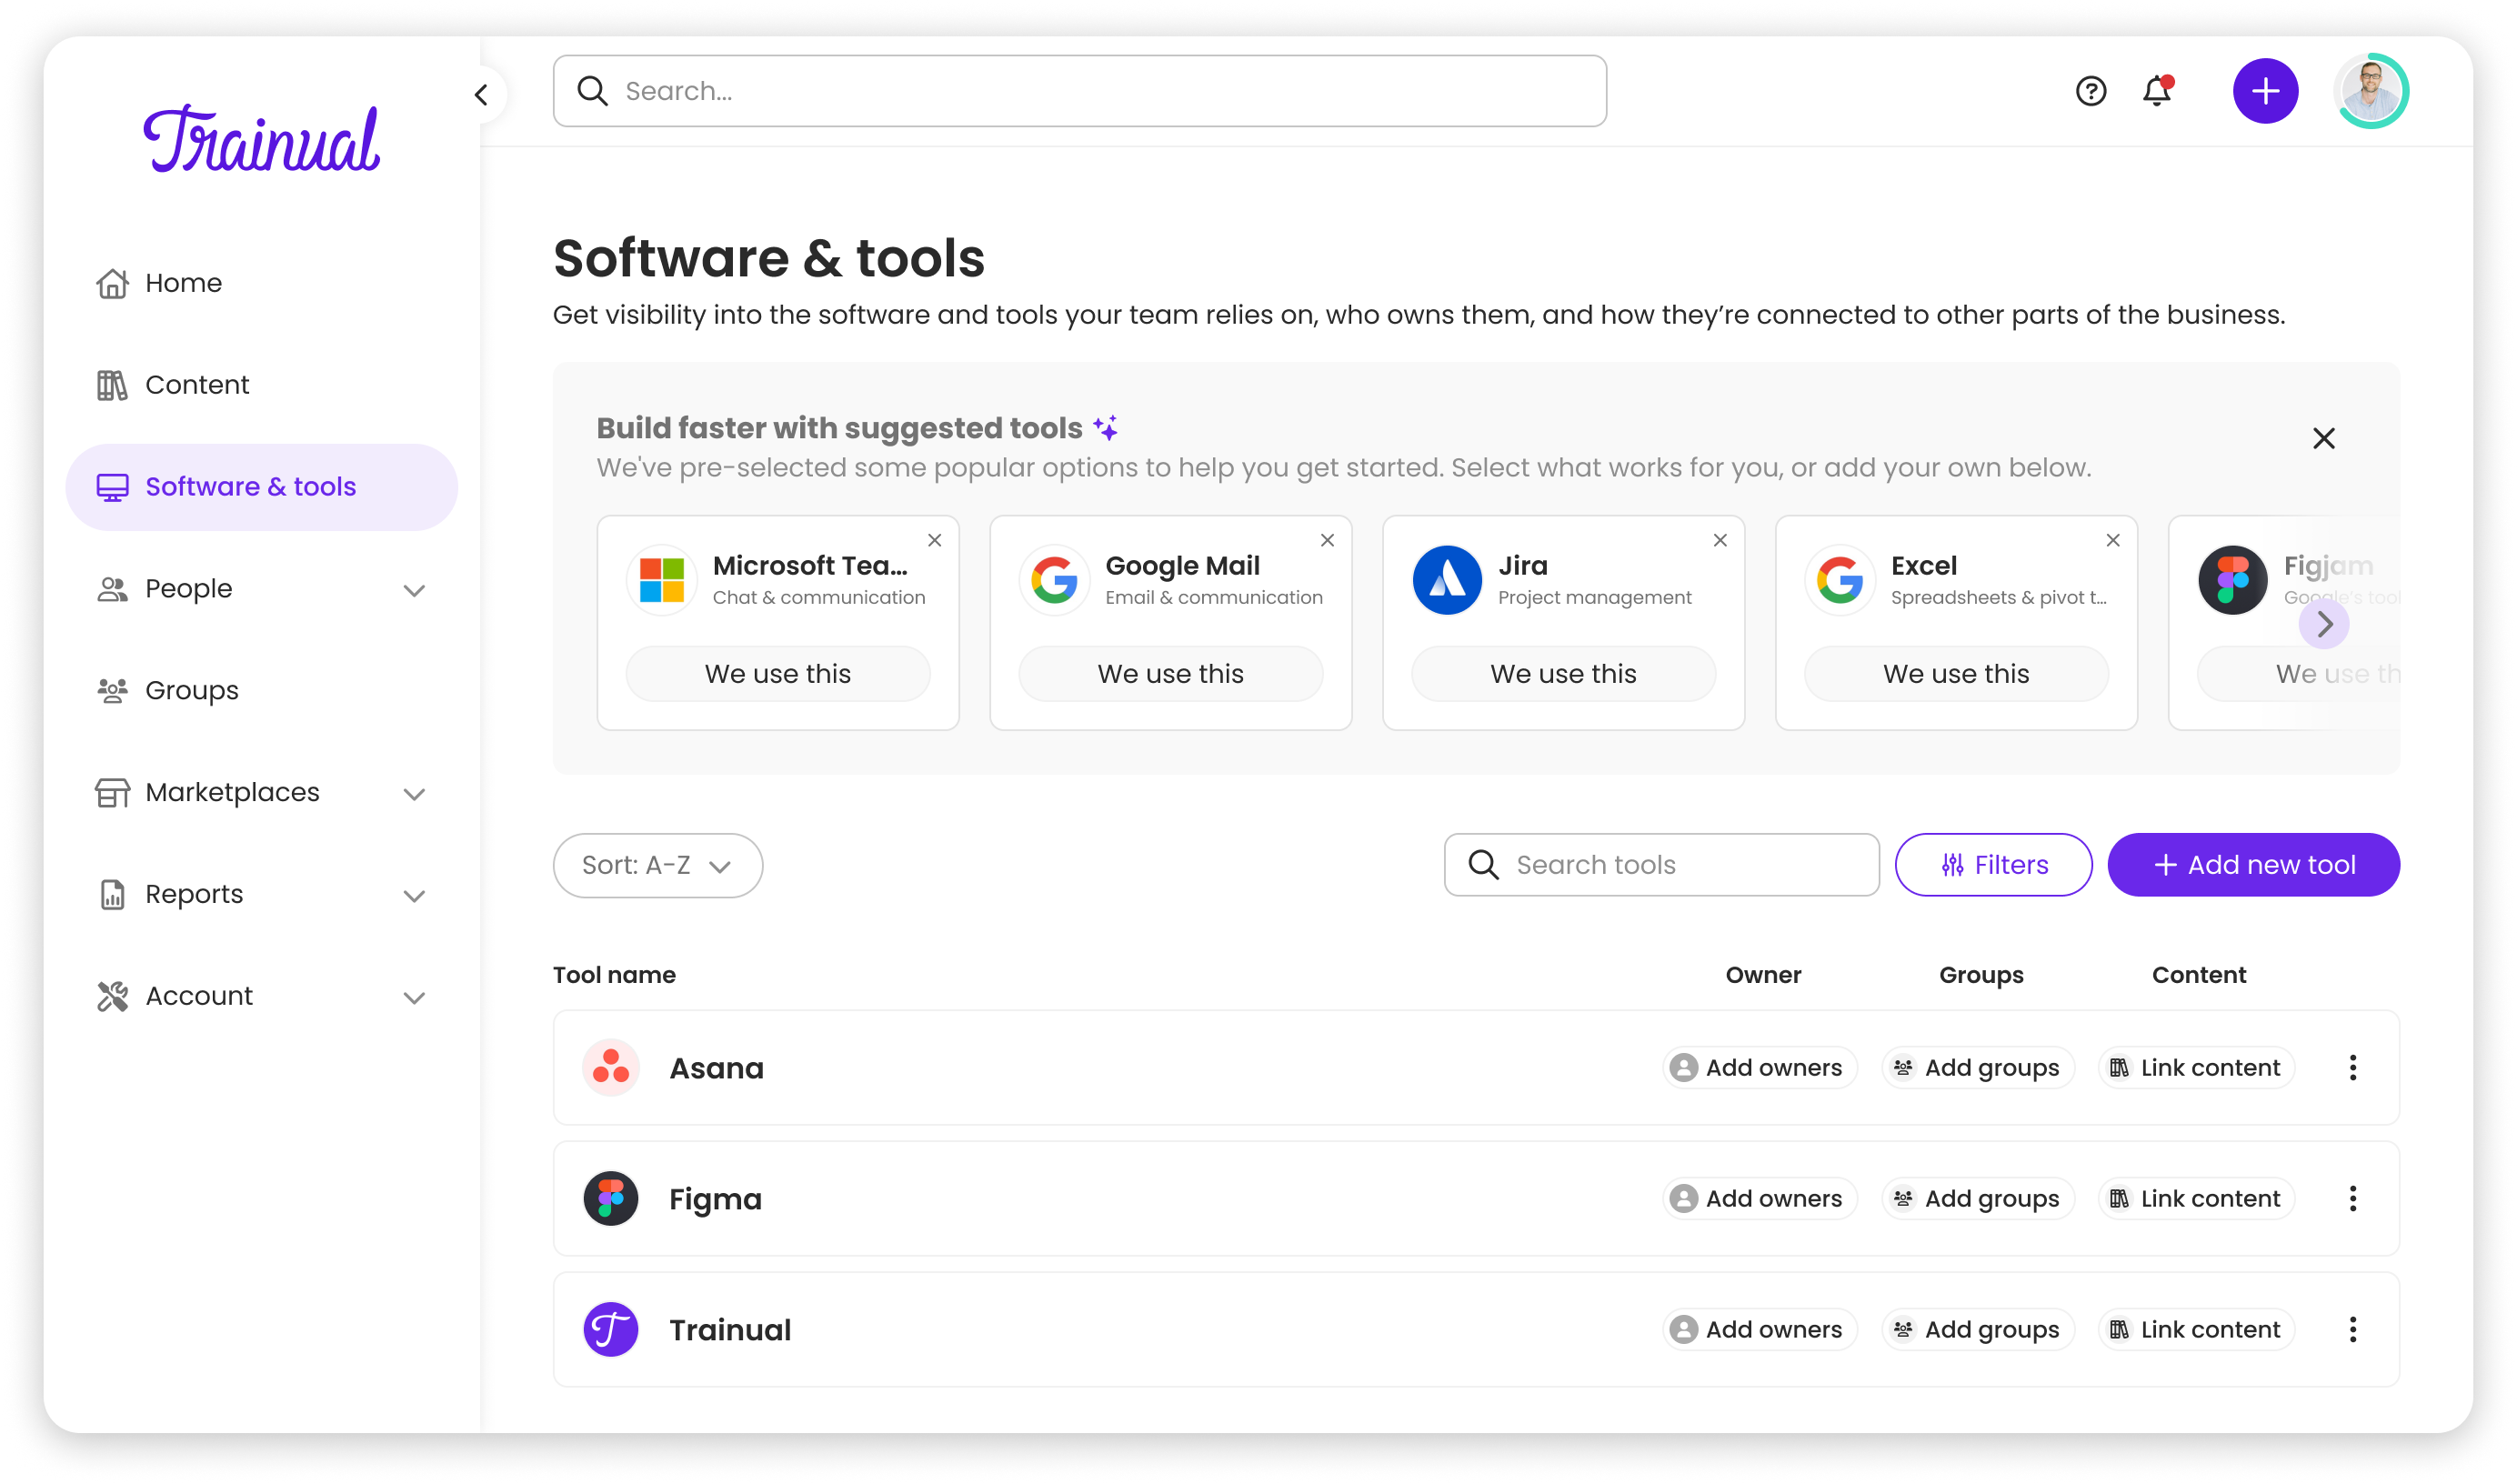Image resolution: width=2517 pixels, height=1484 pixels.
Task: Open three-dot menu for Asana row
Action: coord(2352,1067)
